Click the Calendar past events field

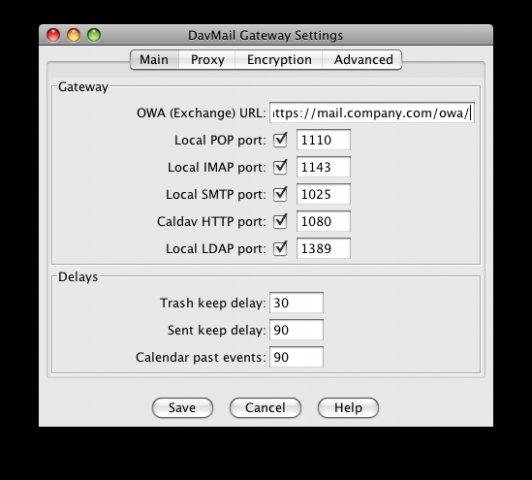297,357
